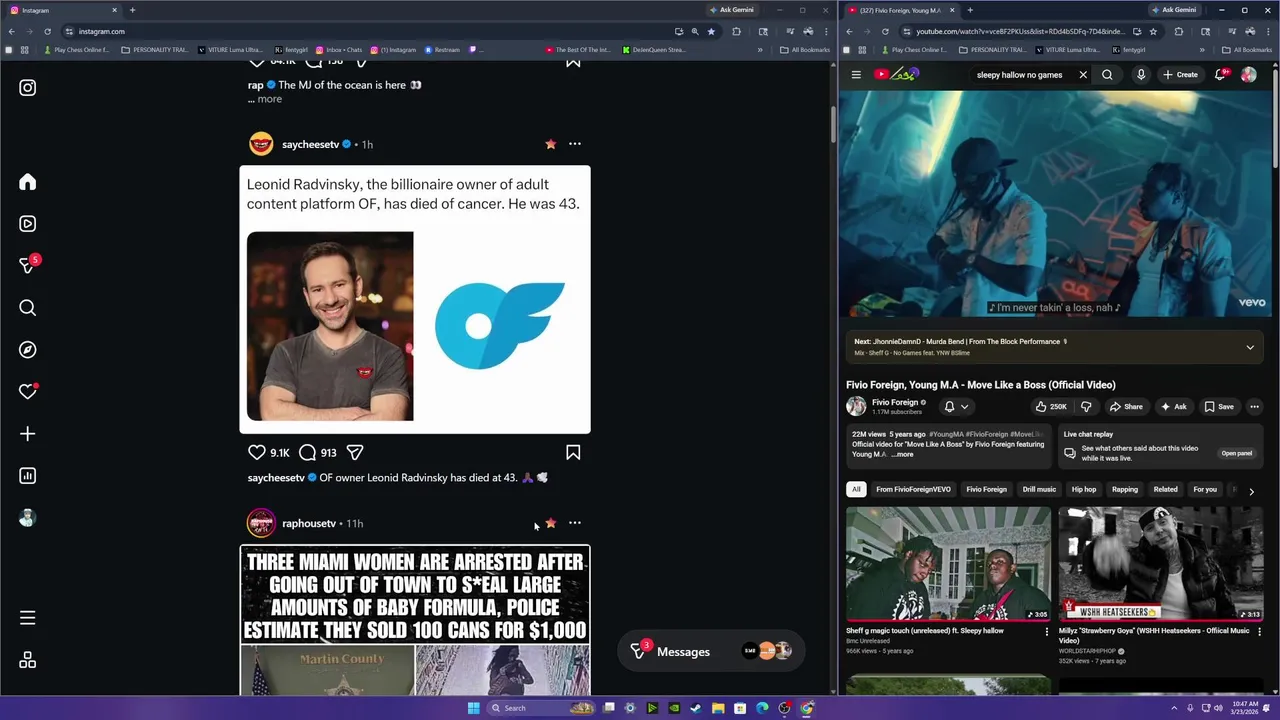
Task: Expand the Next mix queue panel
Action: (1250, 348)
